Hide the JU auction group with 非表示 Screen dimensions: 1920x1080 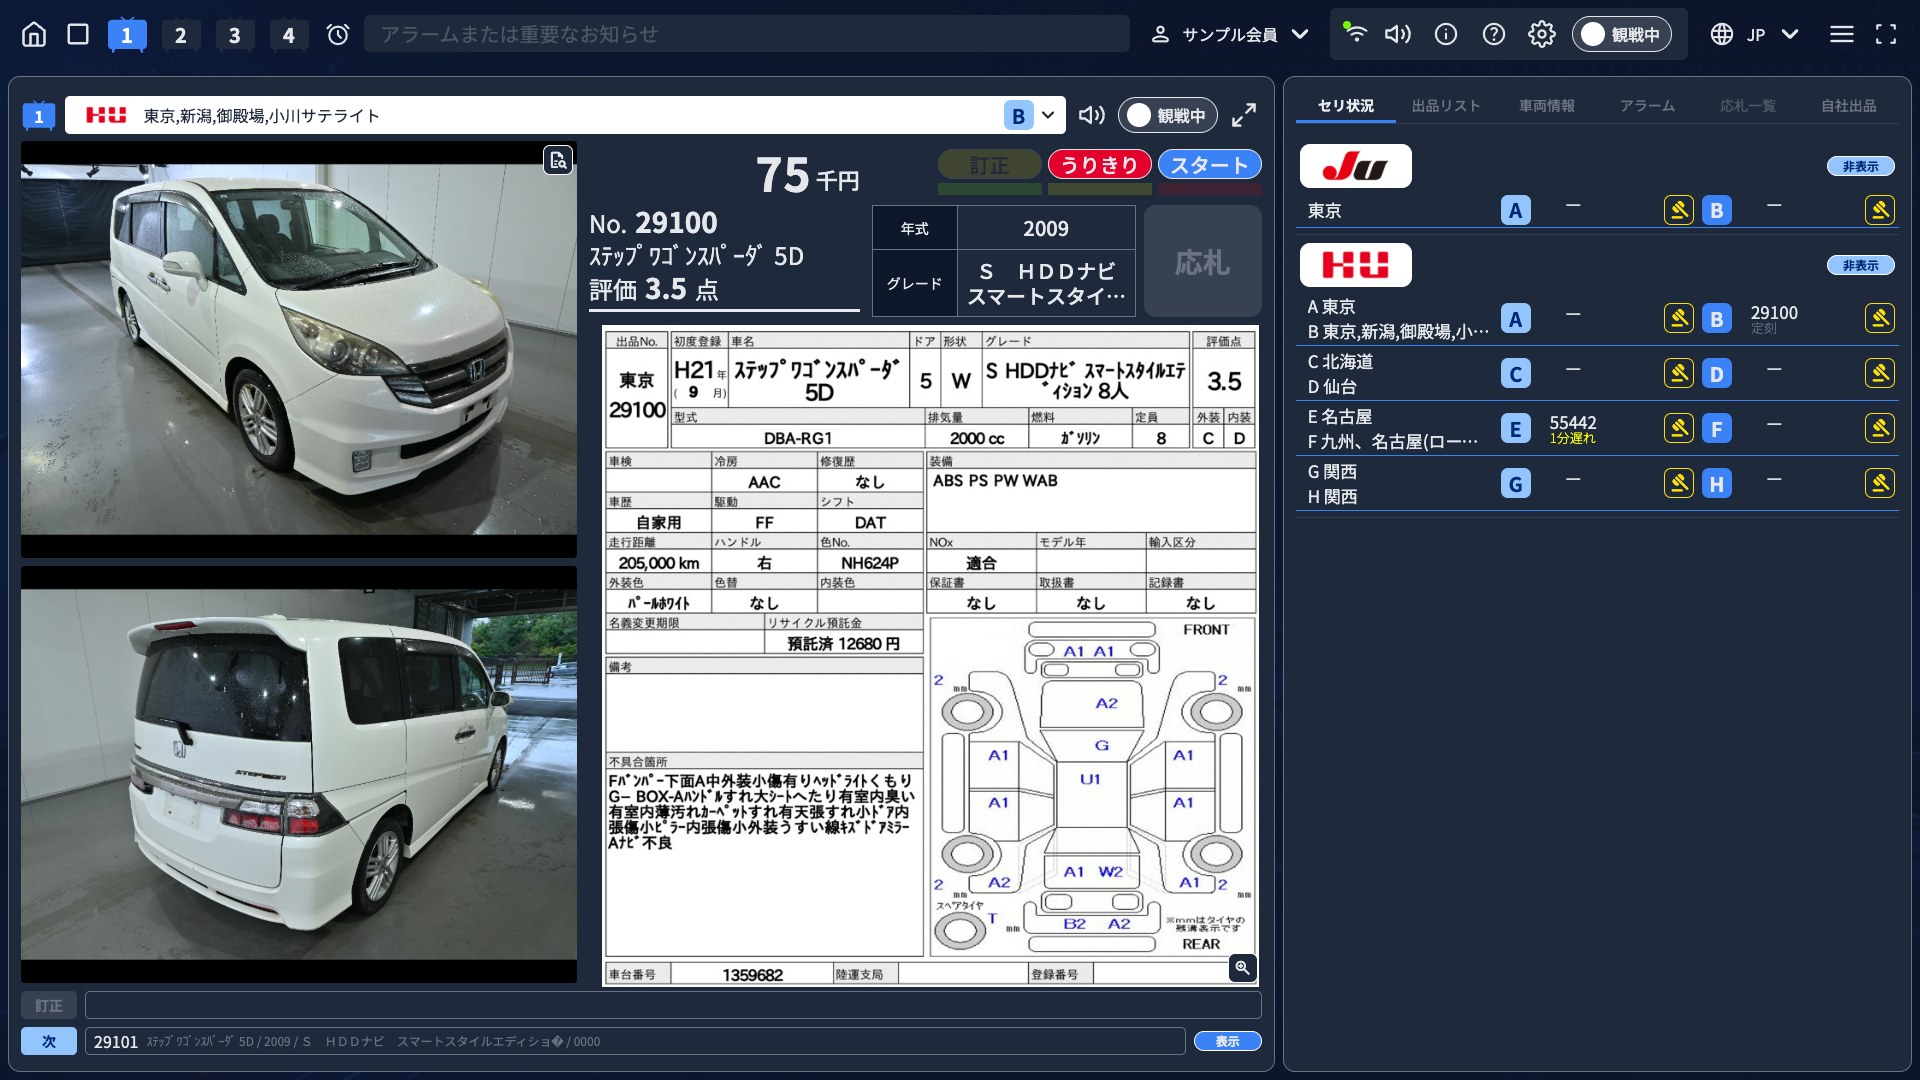point(1860,166)
